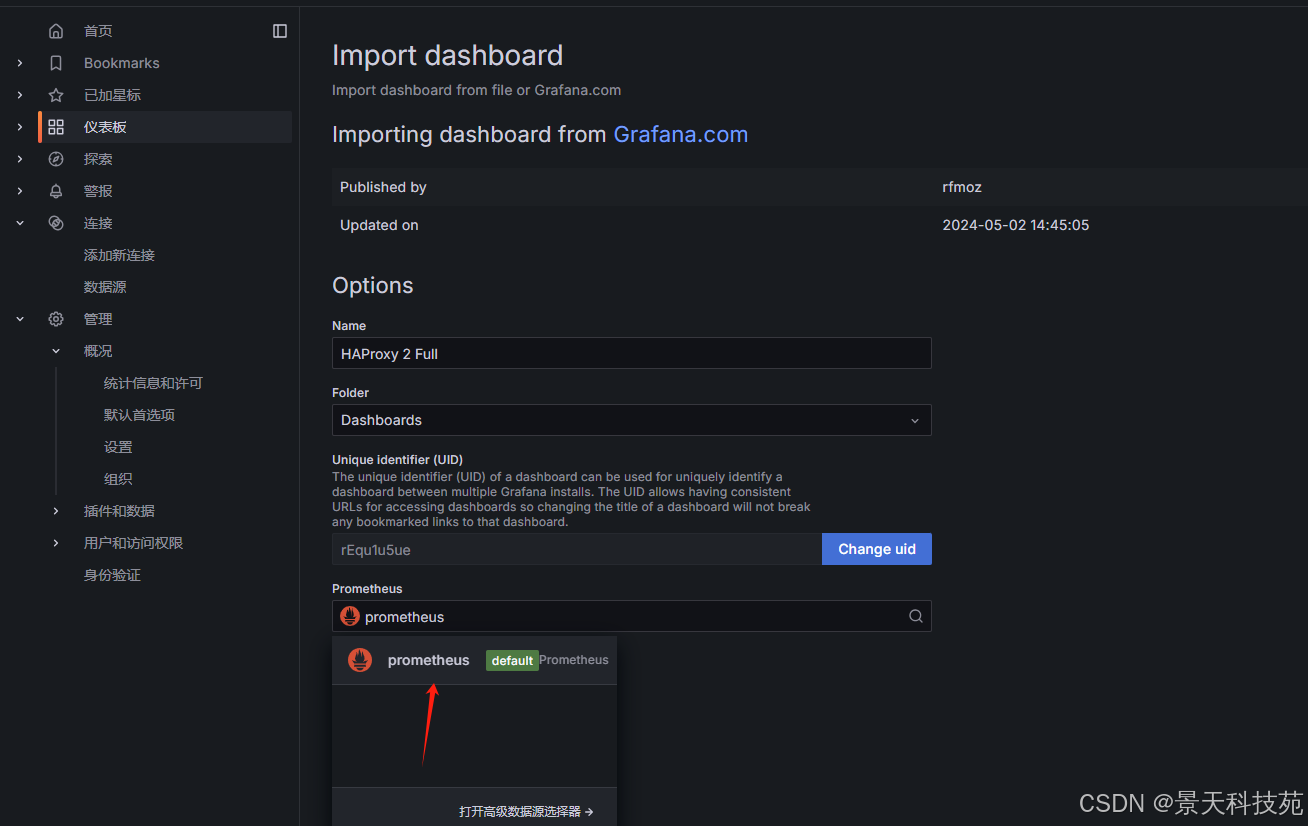
Task: Click the Import dashboard heading
Action: pos(447,55)
